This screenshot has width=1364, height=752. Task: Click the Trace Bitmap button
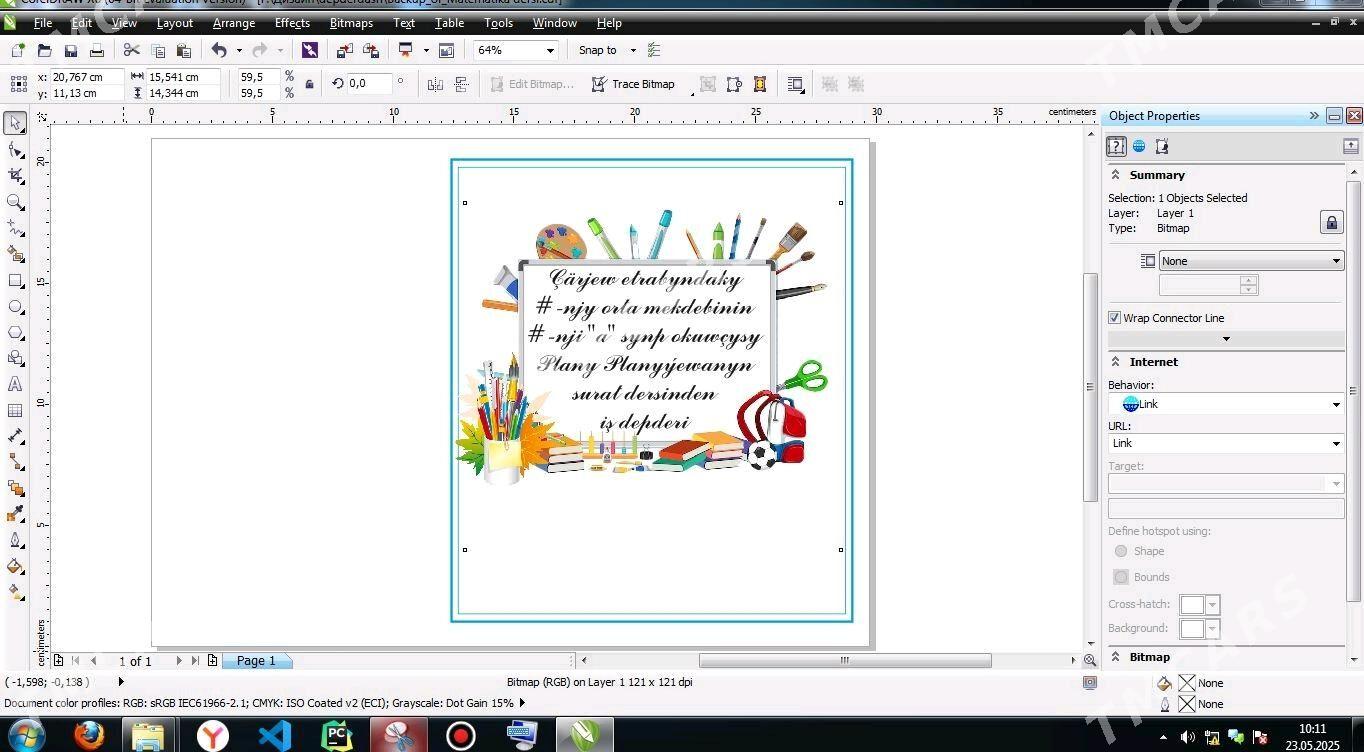pos(633,84)
